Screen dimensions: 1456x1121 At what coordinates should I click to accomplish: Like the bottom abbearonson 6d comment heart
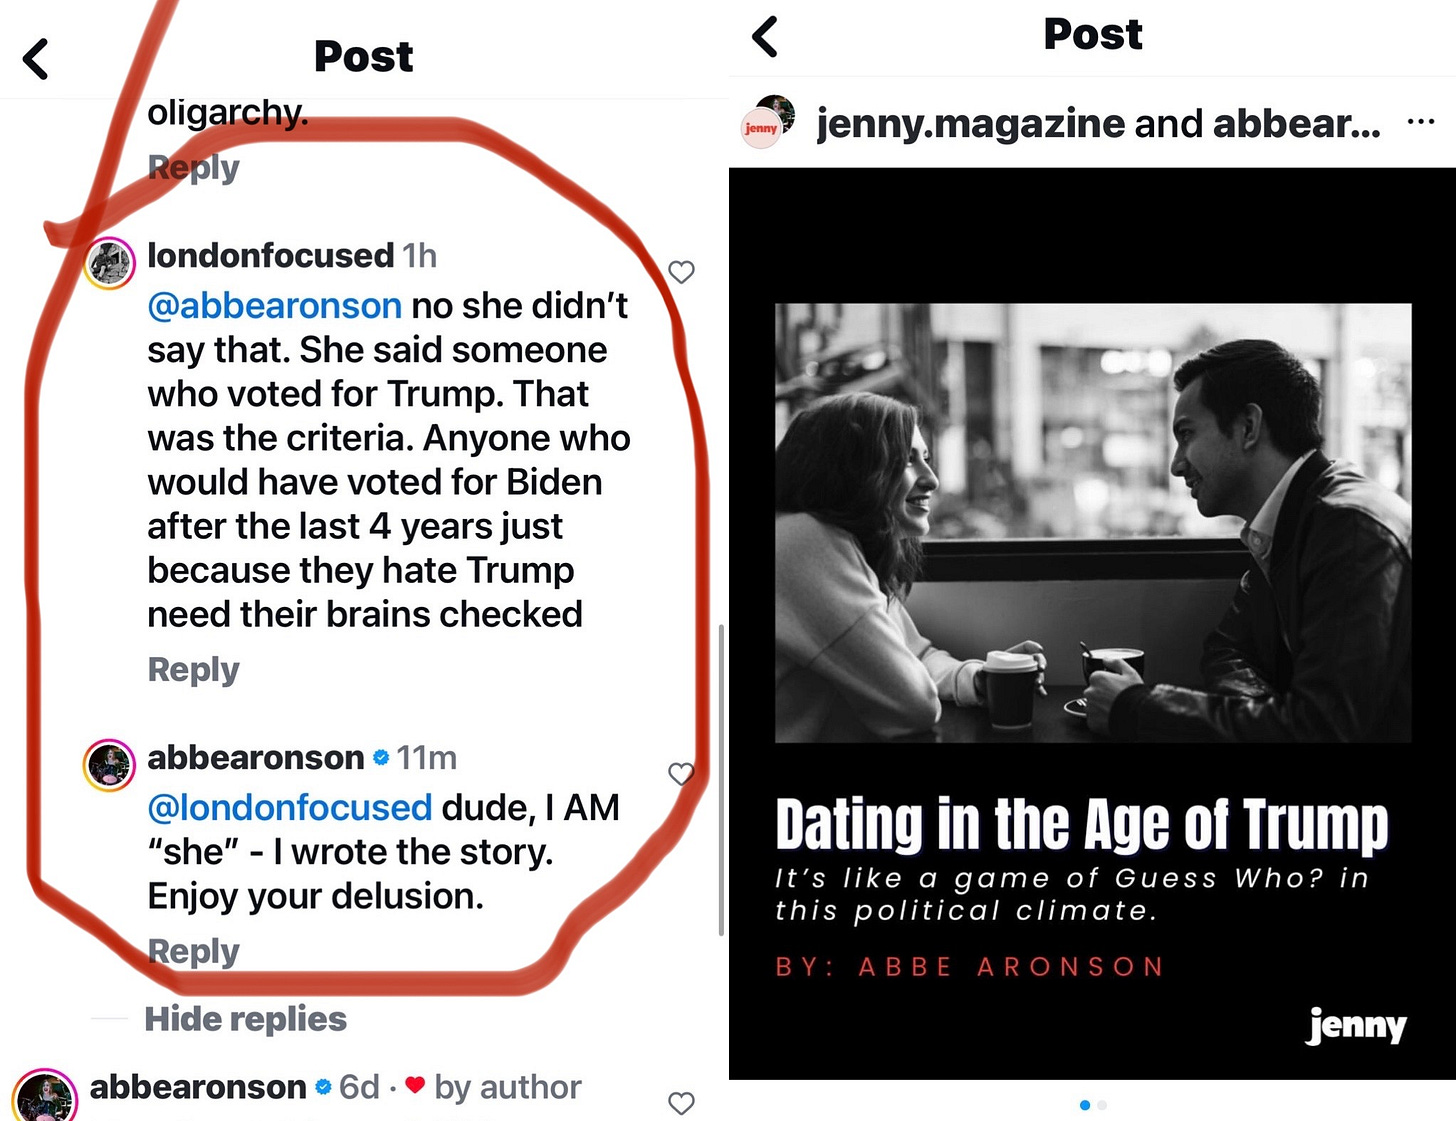(x=681, y=1103)
